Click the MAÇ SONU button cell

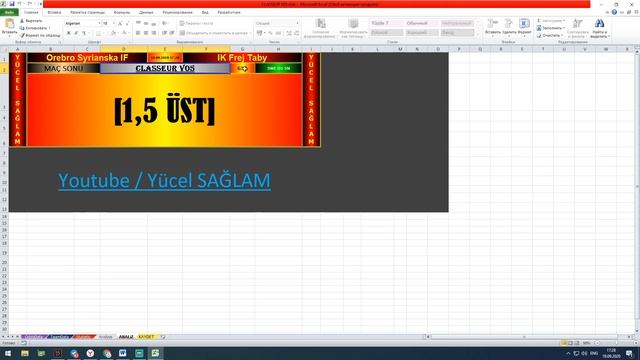point(64,68)
